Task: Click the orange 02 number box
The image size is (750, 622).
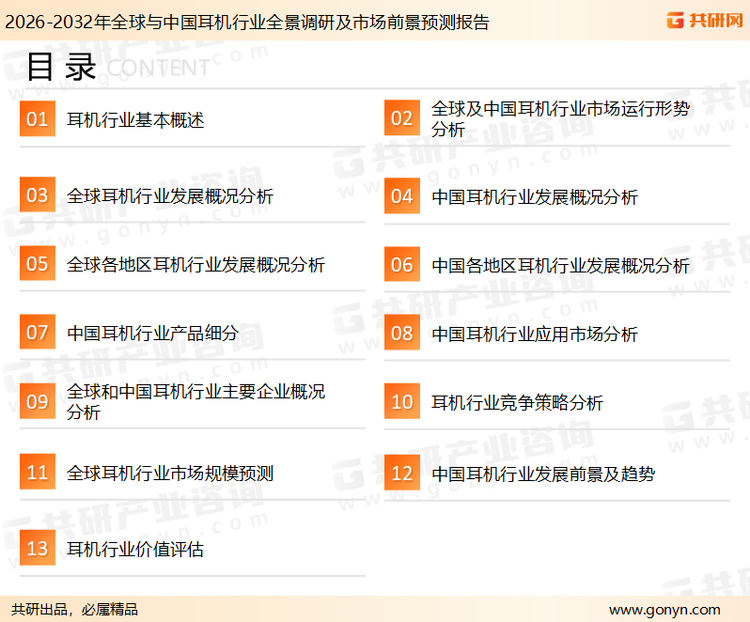Action: click(402, 118)
